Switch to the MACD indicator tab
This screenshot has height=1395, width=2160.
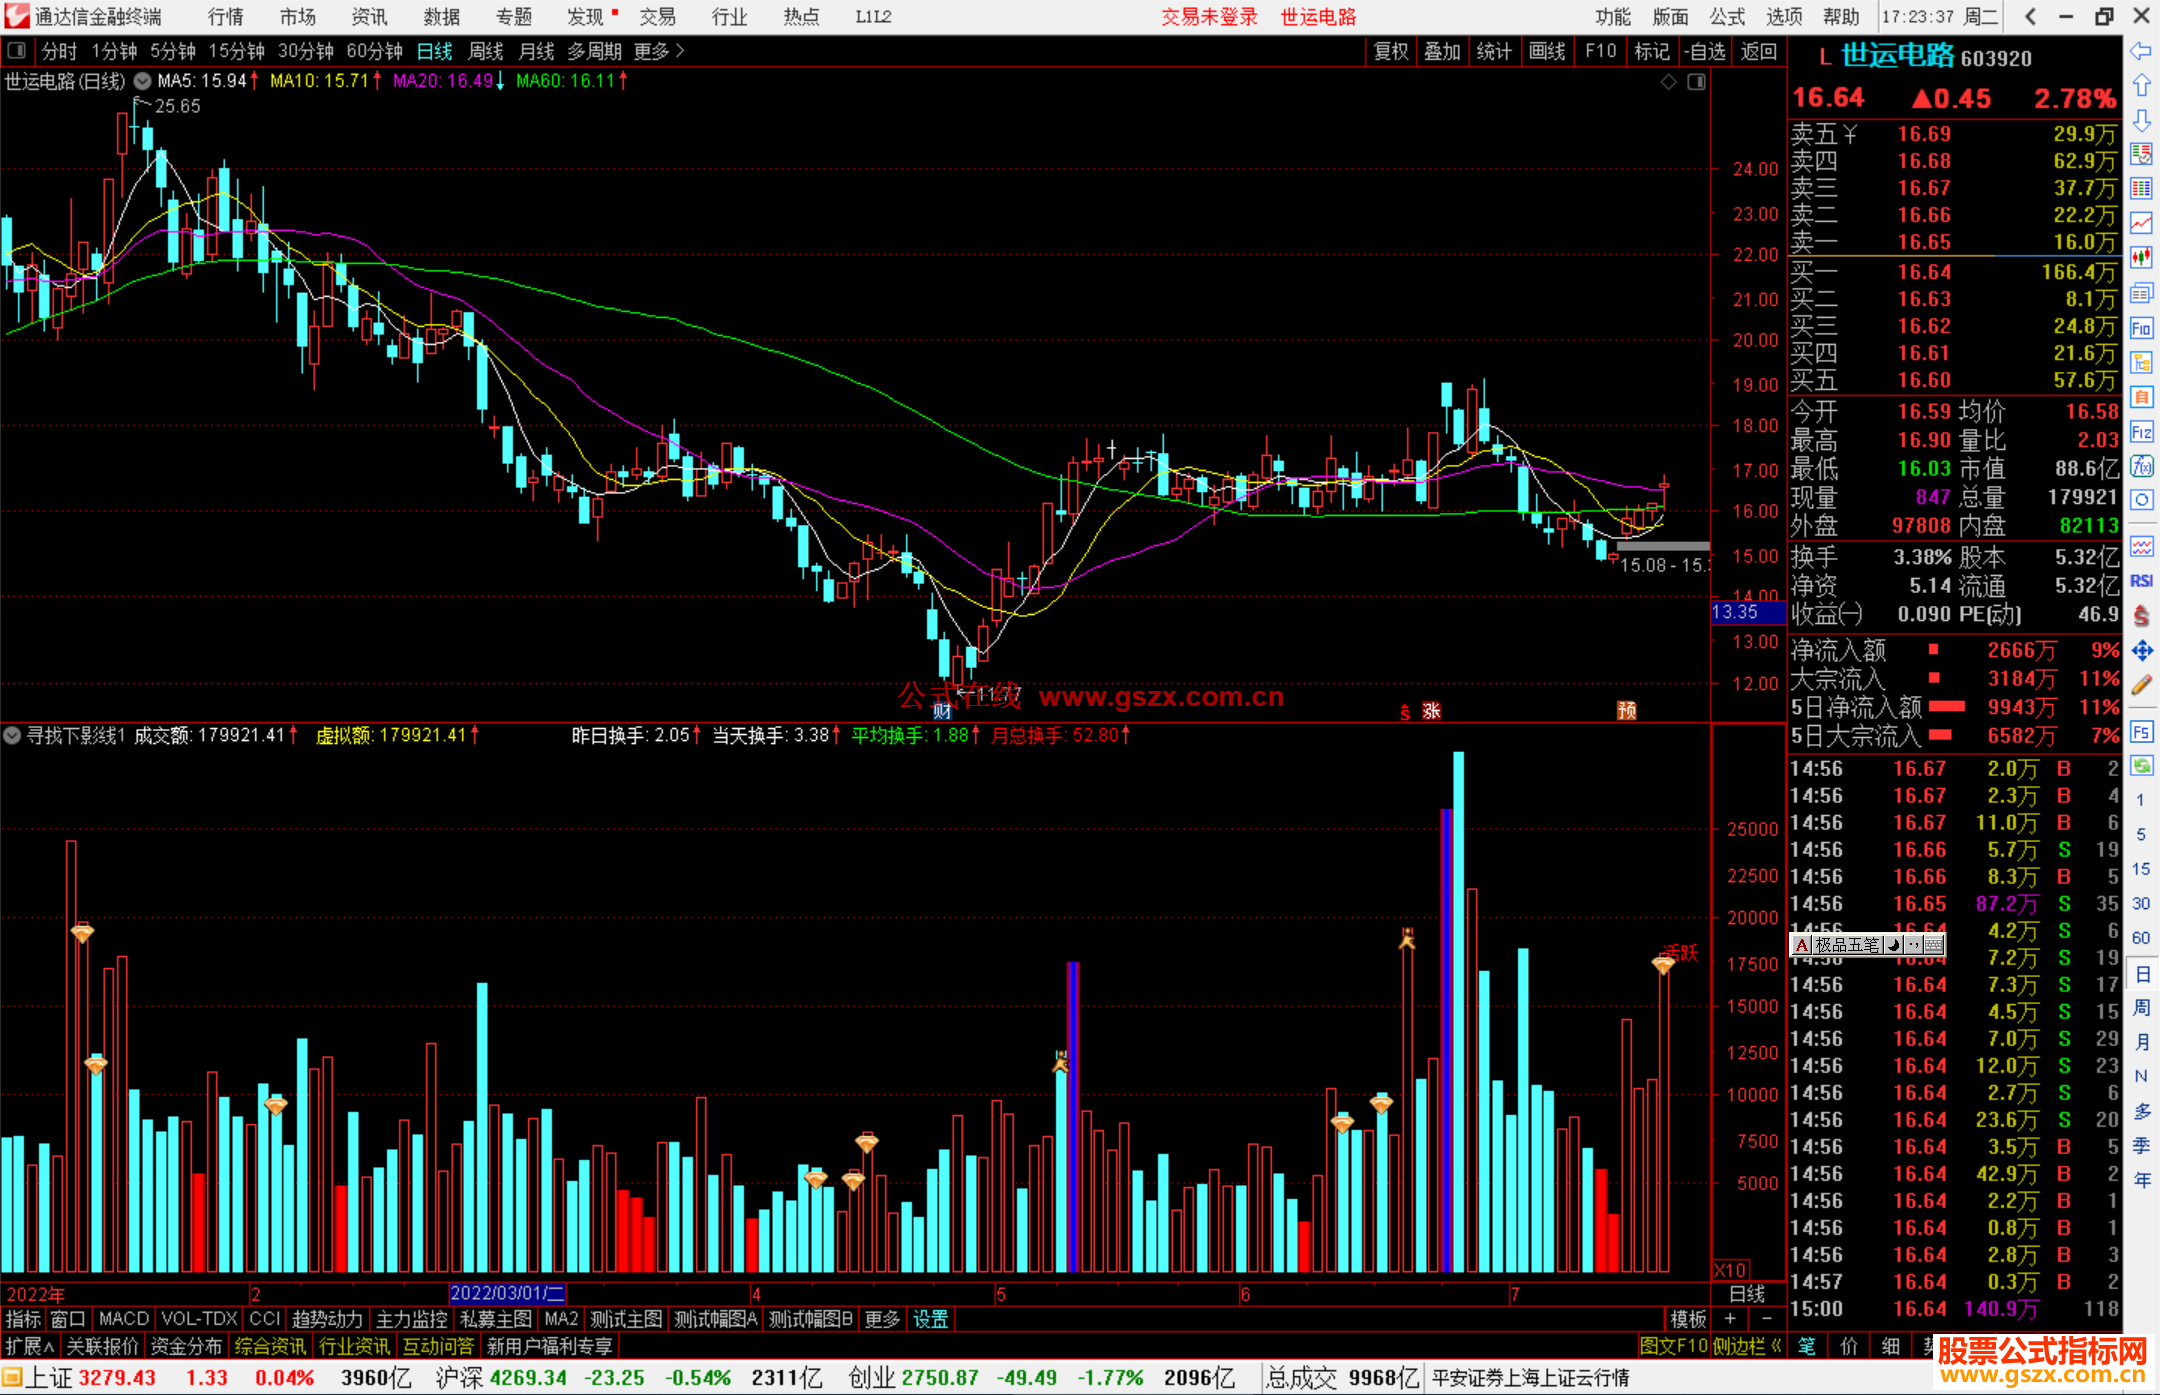pos(124,1319)
